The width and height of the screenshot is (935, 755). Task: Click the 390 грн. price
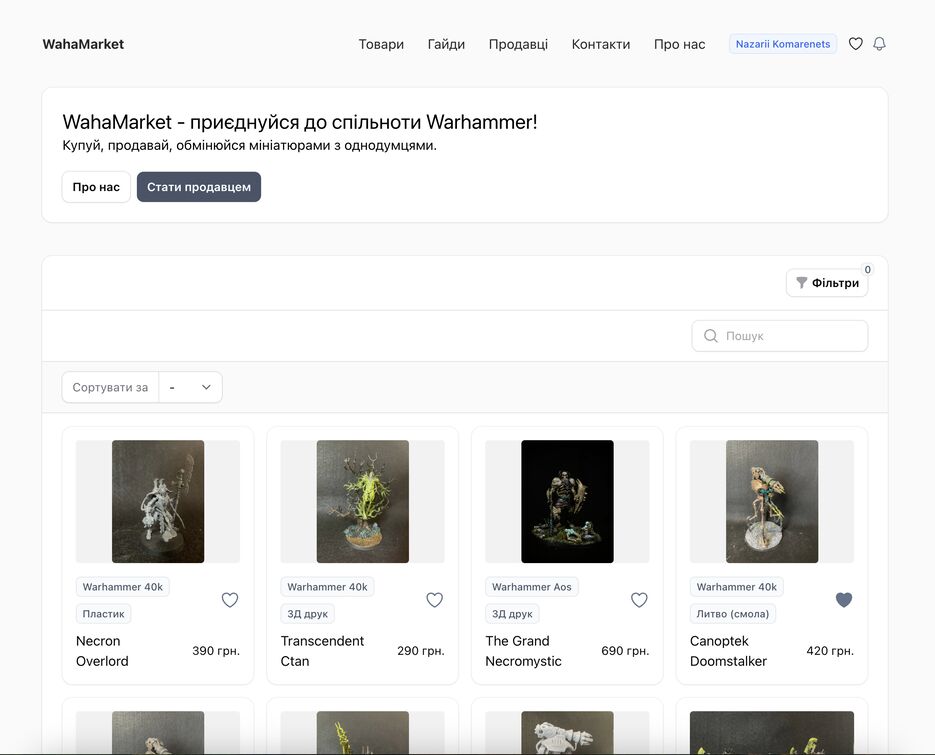click(x=216, y=651)
